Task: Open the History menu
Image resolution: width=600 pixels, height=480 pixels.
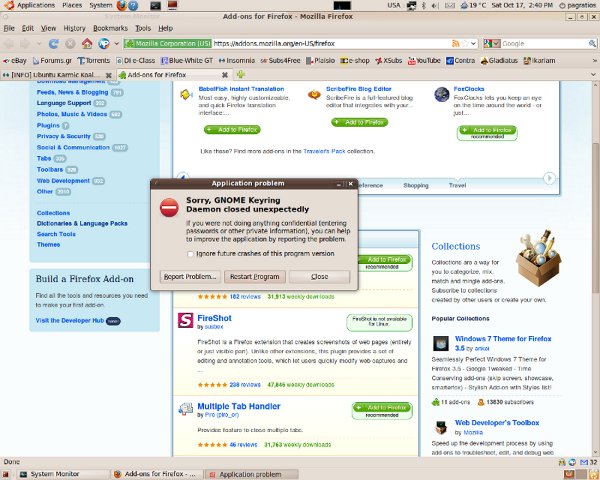Action: coord(74,28)
